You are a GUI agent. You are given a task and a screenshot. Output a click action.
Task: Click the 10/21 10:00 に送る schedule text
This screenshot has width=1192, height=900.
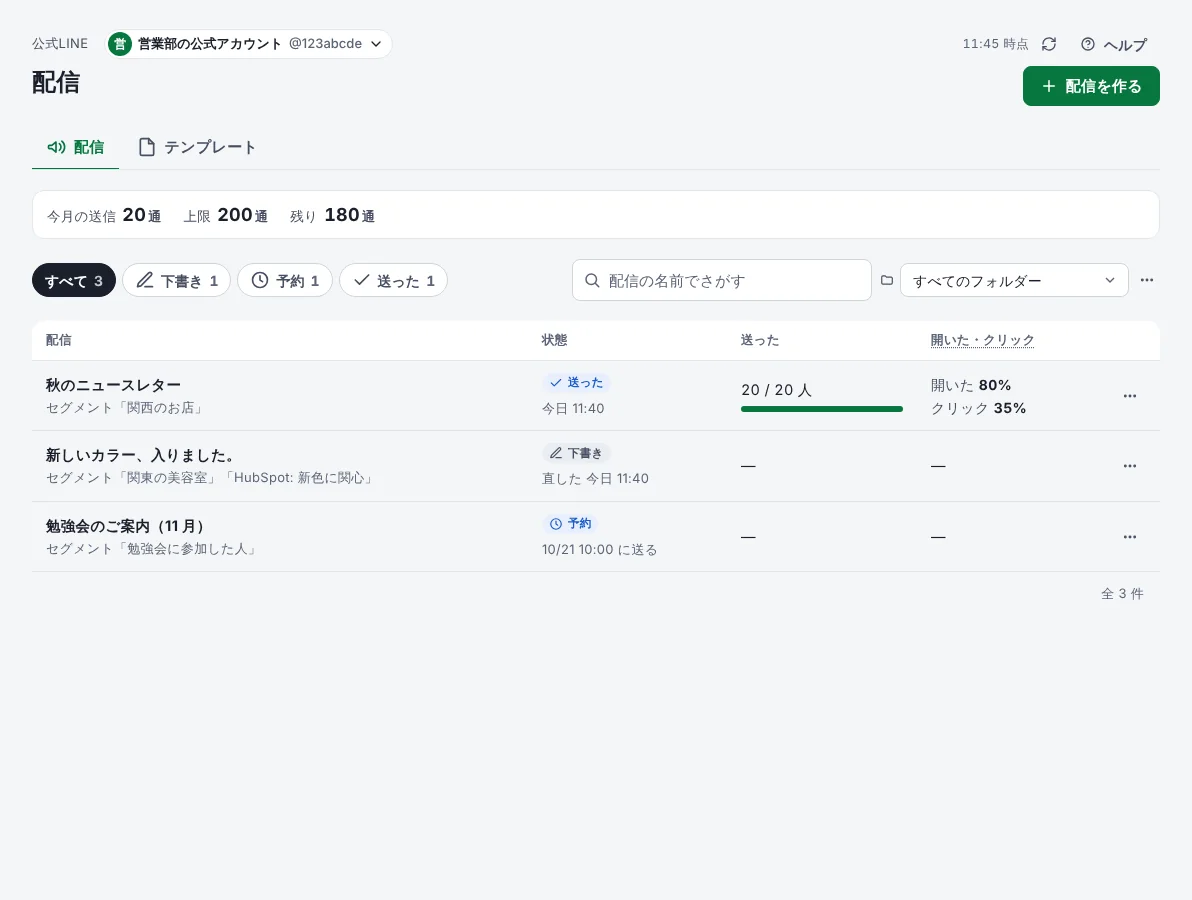tap(599, 550)
